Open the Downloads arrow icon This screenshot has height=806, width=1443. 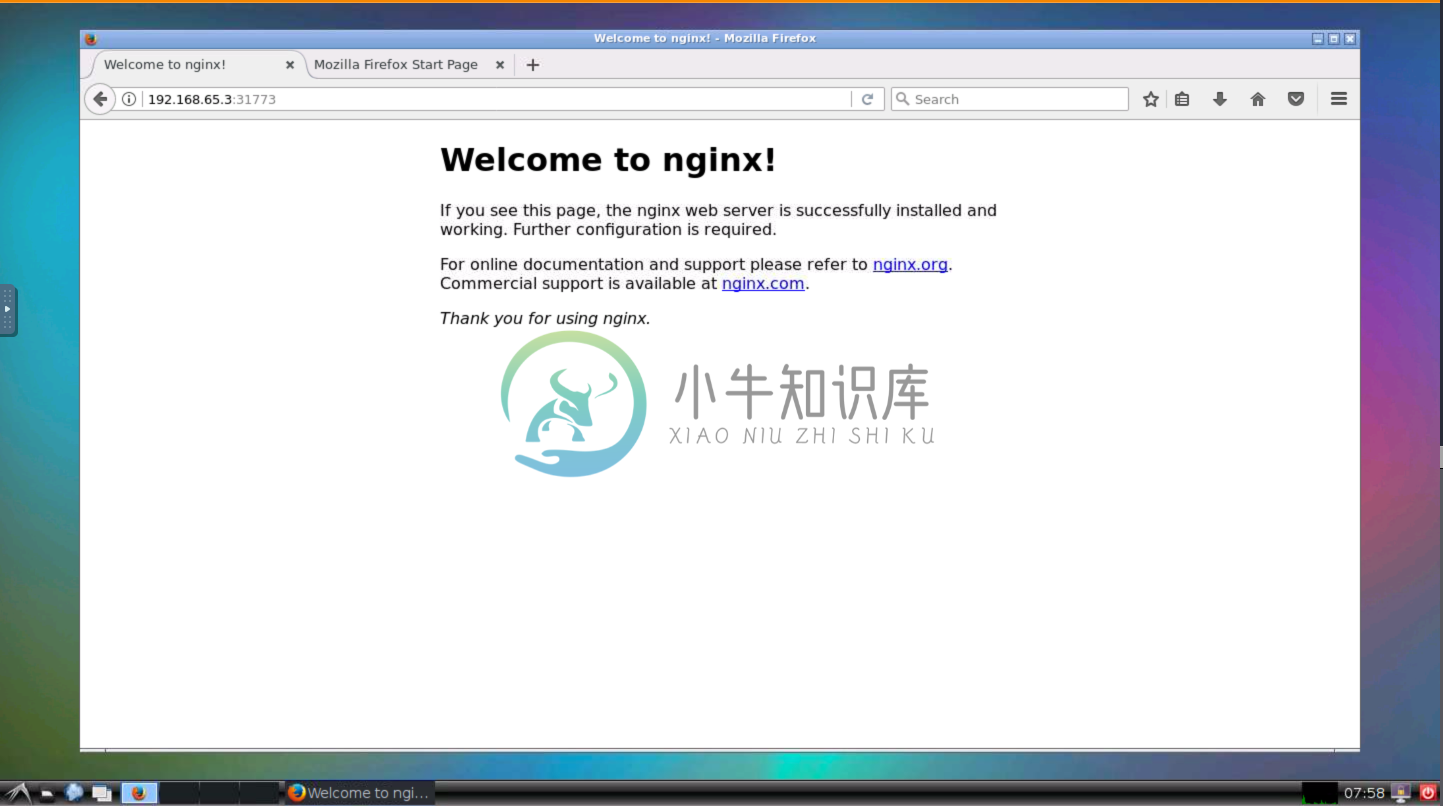(x=1220, y=99)
